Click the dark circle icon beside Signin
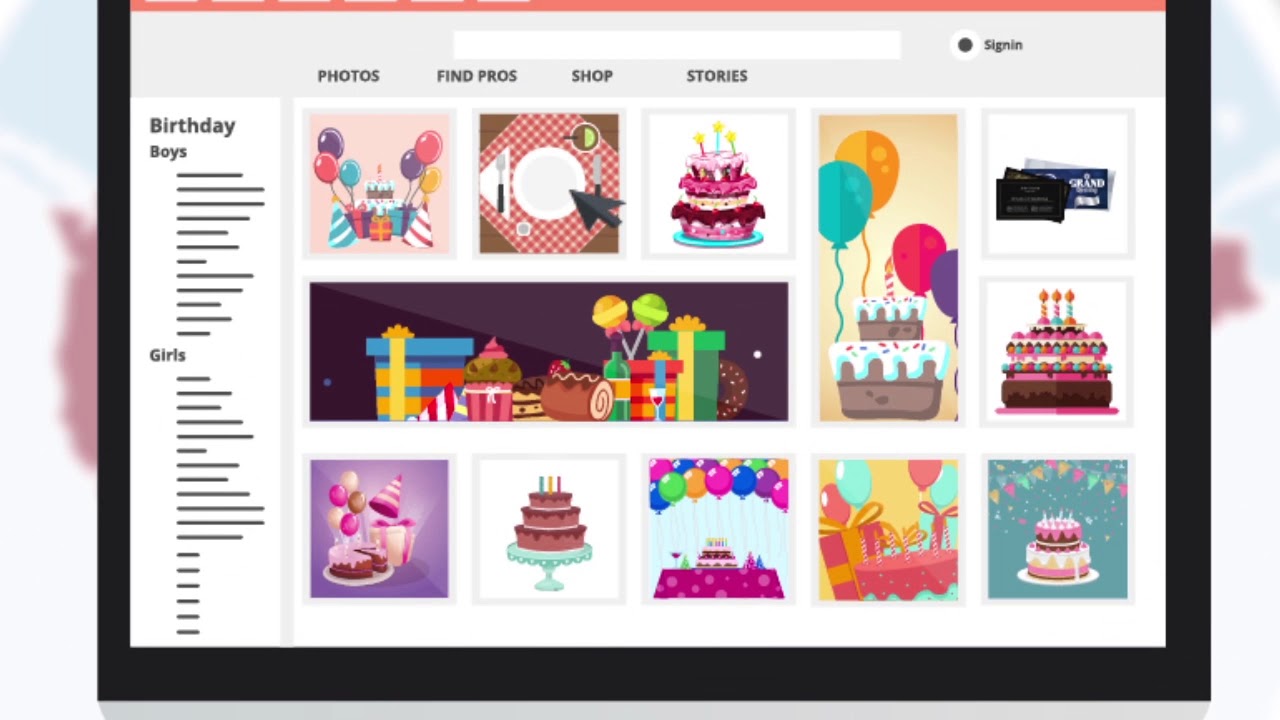The height and width of the screenshot is (720, 1280). pos(965,45)
